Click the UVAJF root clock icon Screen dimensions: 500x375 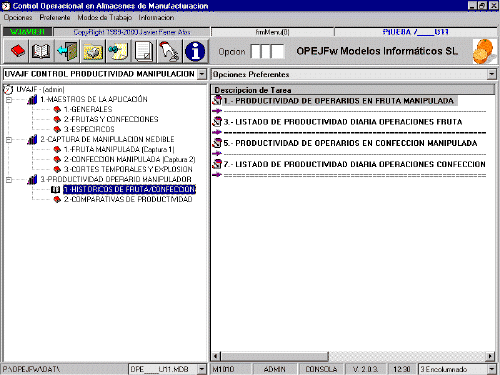[8, 89]
